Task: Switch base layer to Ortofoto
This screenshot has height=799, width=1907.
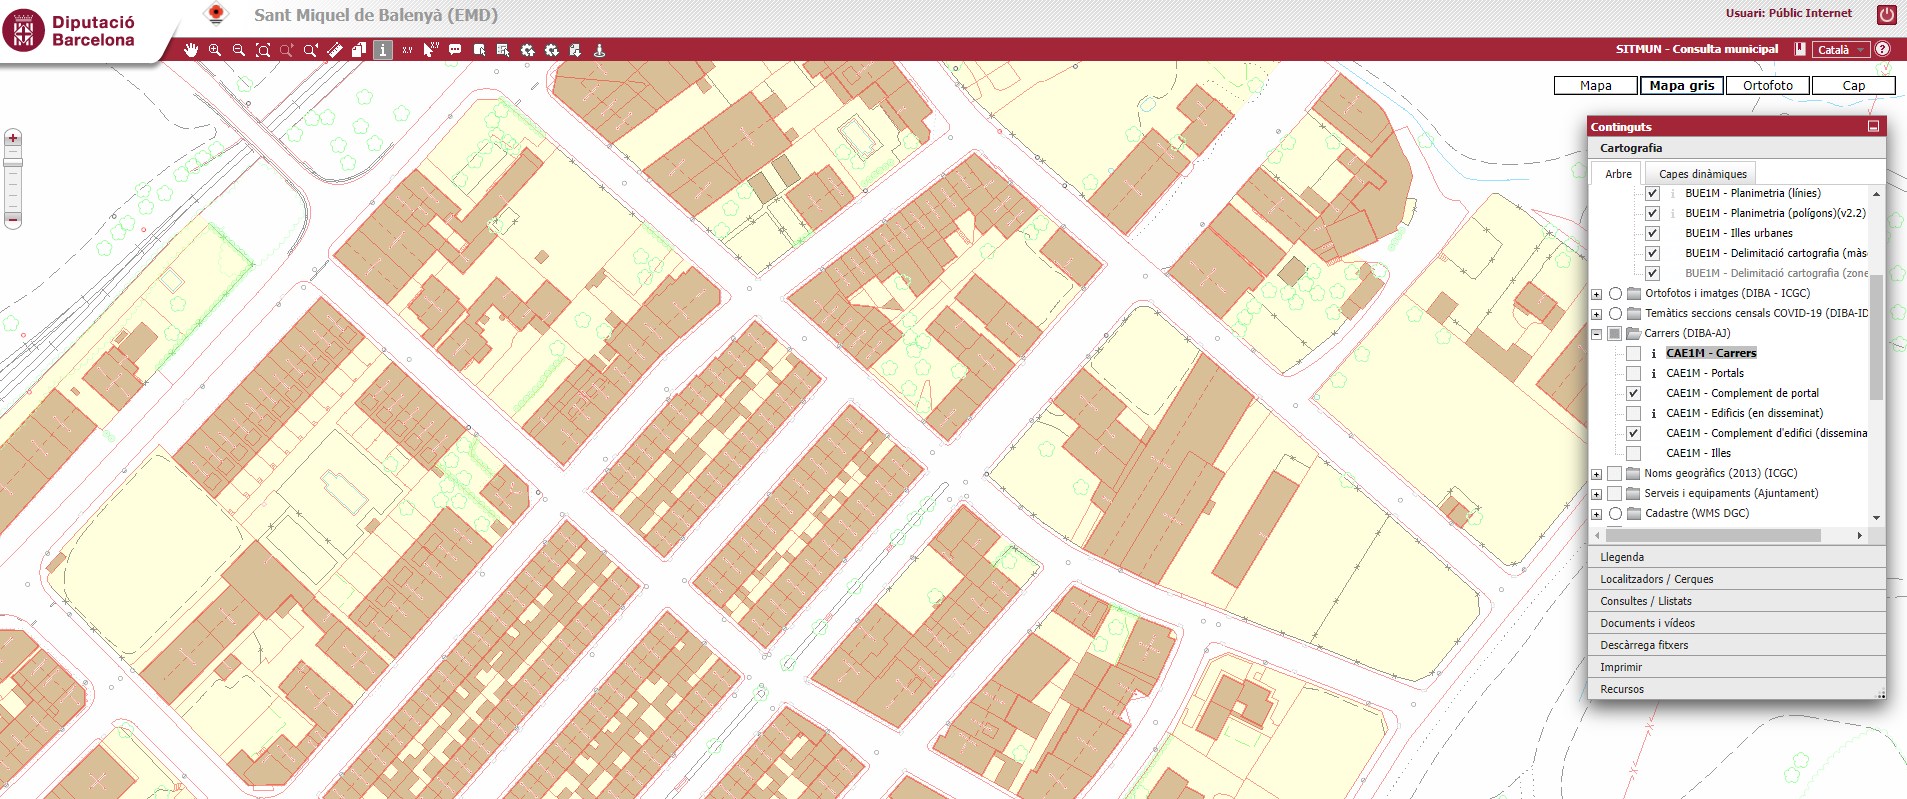Action: click(1768, 86)
